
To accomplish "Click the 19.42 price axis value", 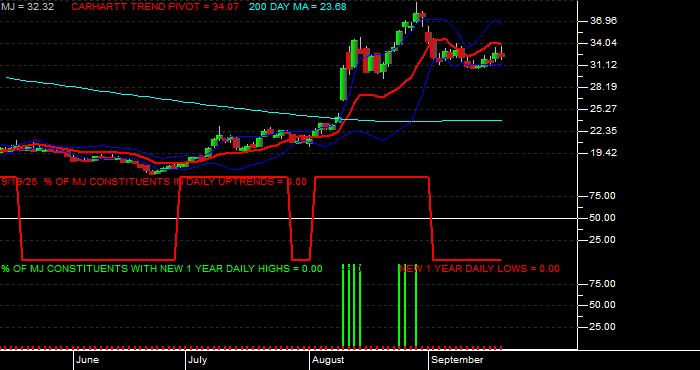I will tap(603, 153).
